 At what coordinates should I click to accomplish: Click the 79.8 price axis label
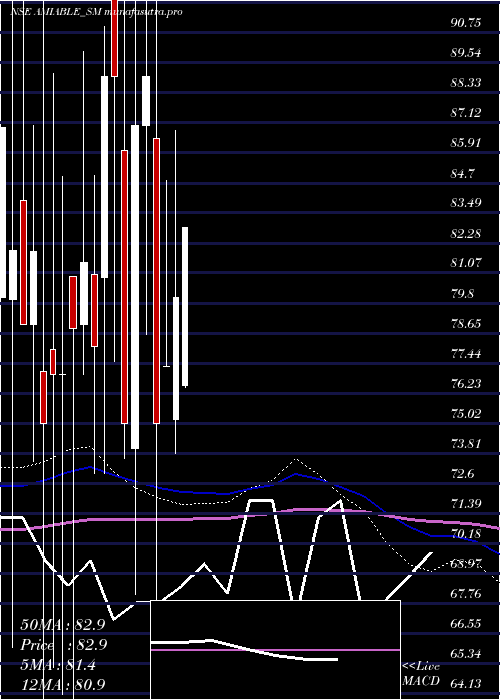(x=463, y=293)
